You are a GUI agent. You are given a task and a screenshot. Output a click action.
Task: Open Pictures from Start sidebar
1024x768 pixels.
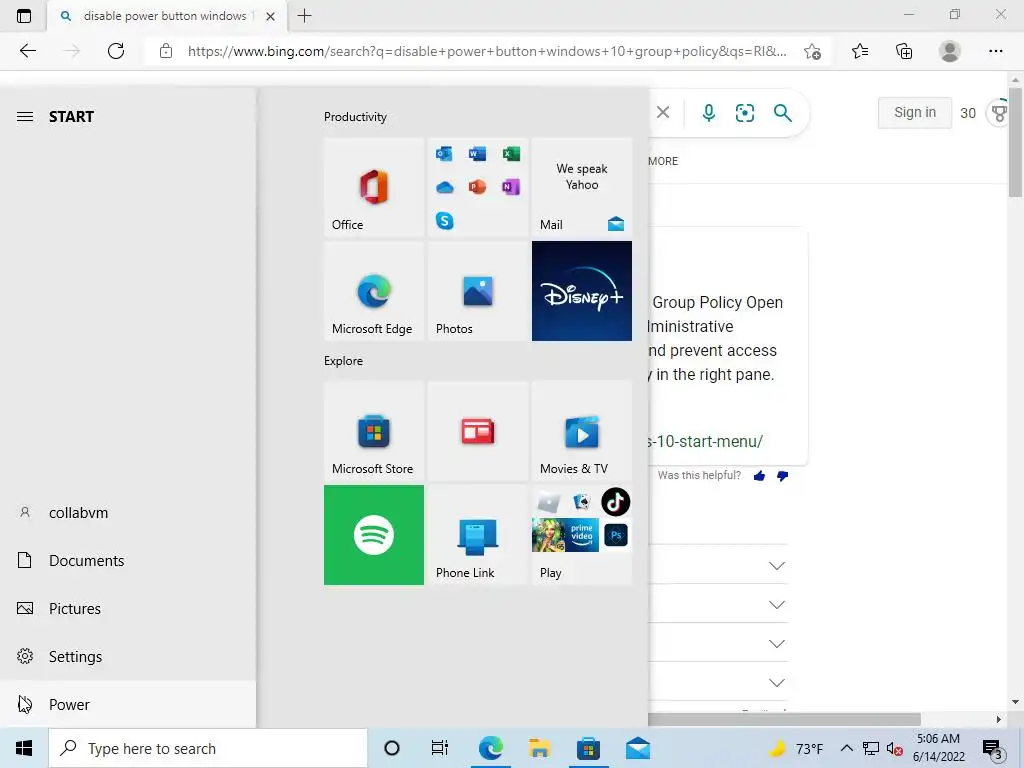[x=128, y=609]
